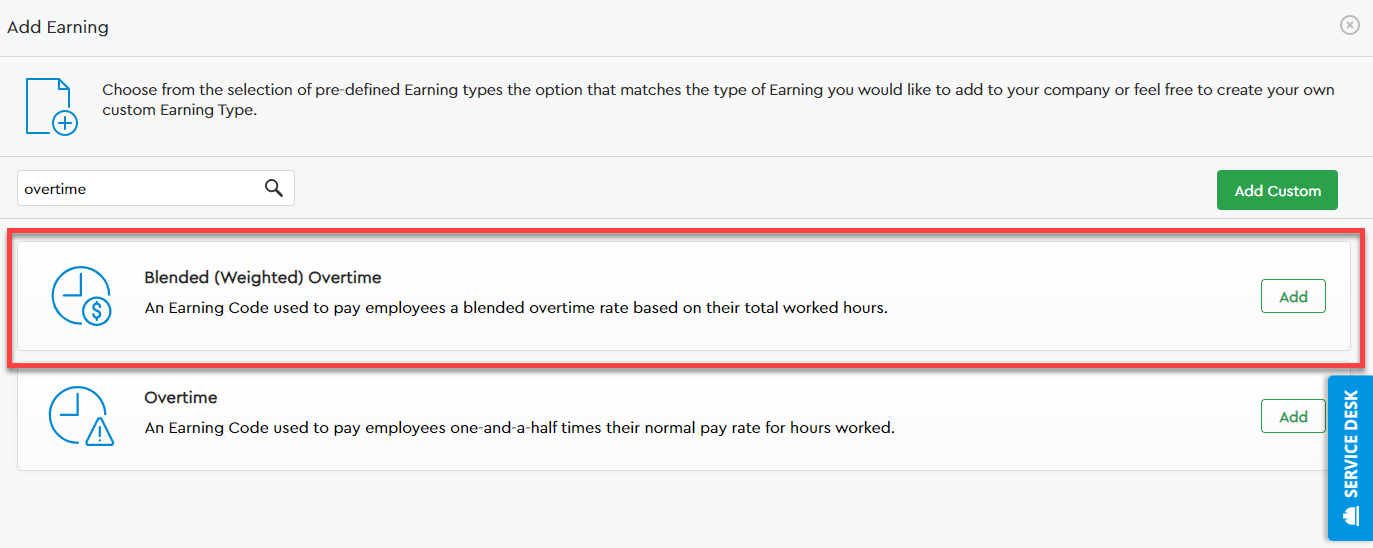This screenshot has height=548, width=1373.
Task: Click the Service Desk bell icon
Action: click(1351, 515)
